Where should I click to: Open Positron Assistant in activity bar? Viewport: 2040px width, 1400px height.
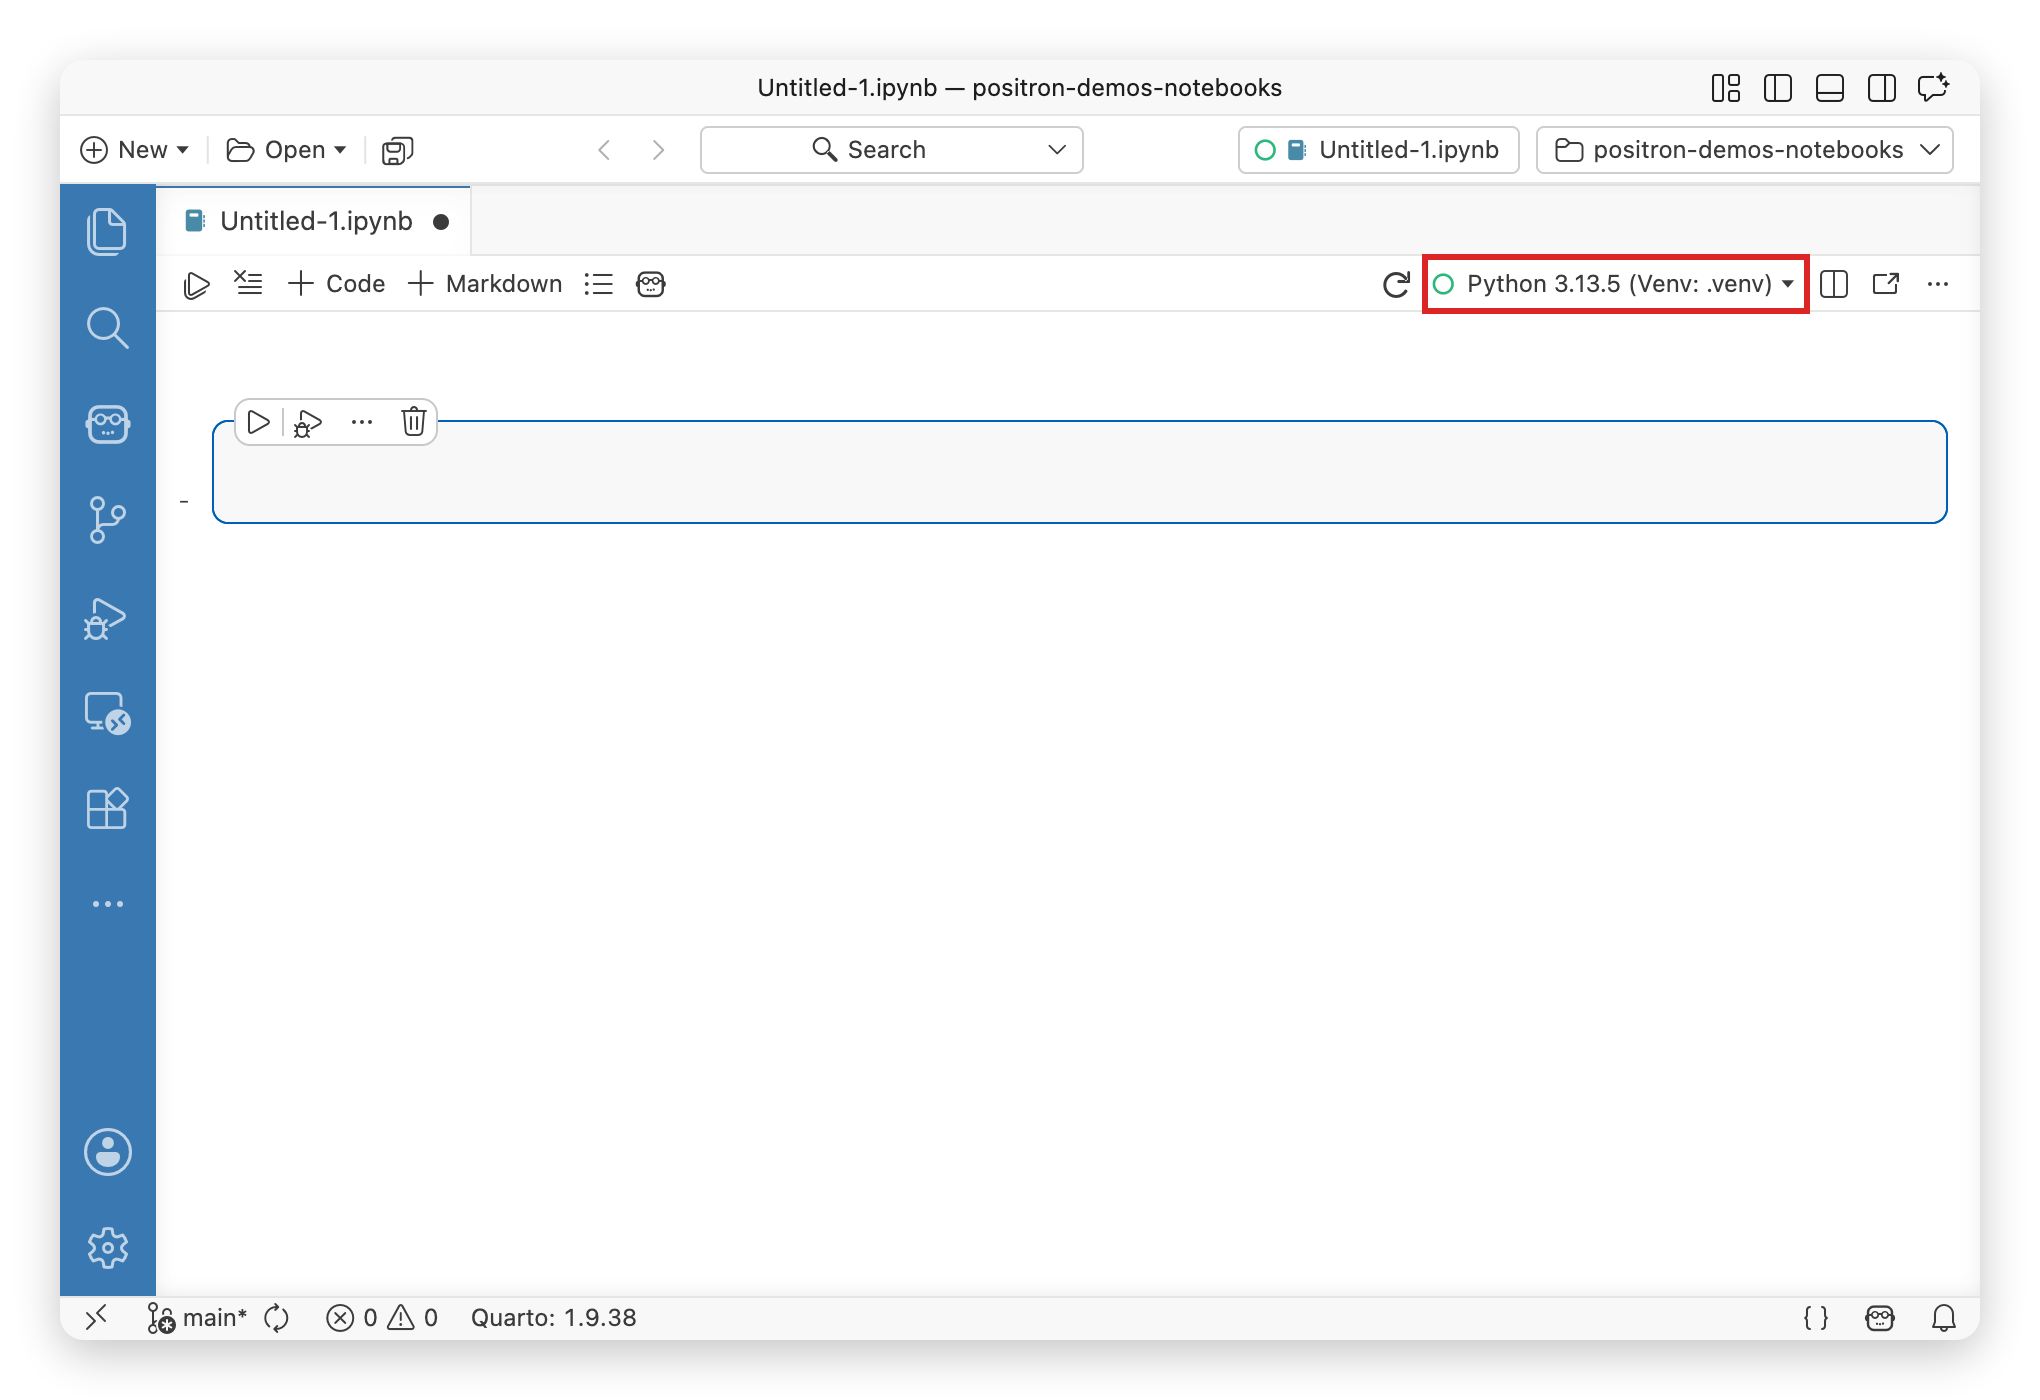pos(107,424)
